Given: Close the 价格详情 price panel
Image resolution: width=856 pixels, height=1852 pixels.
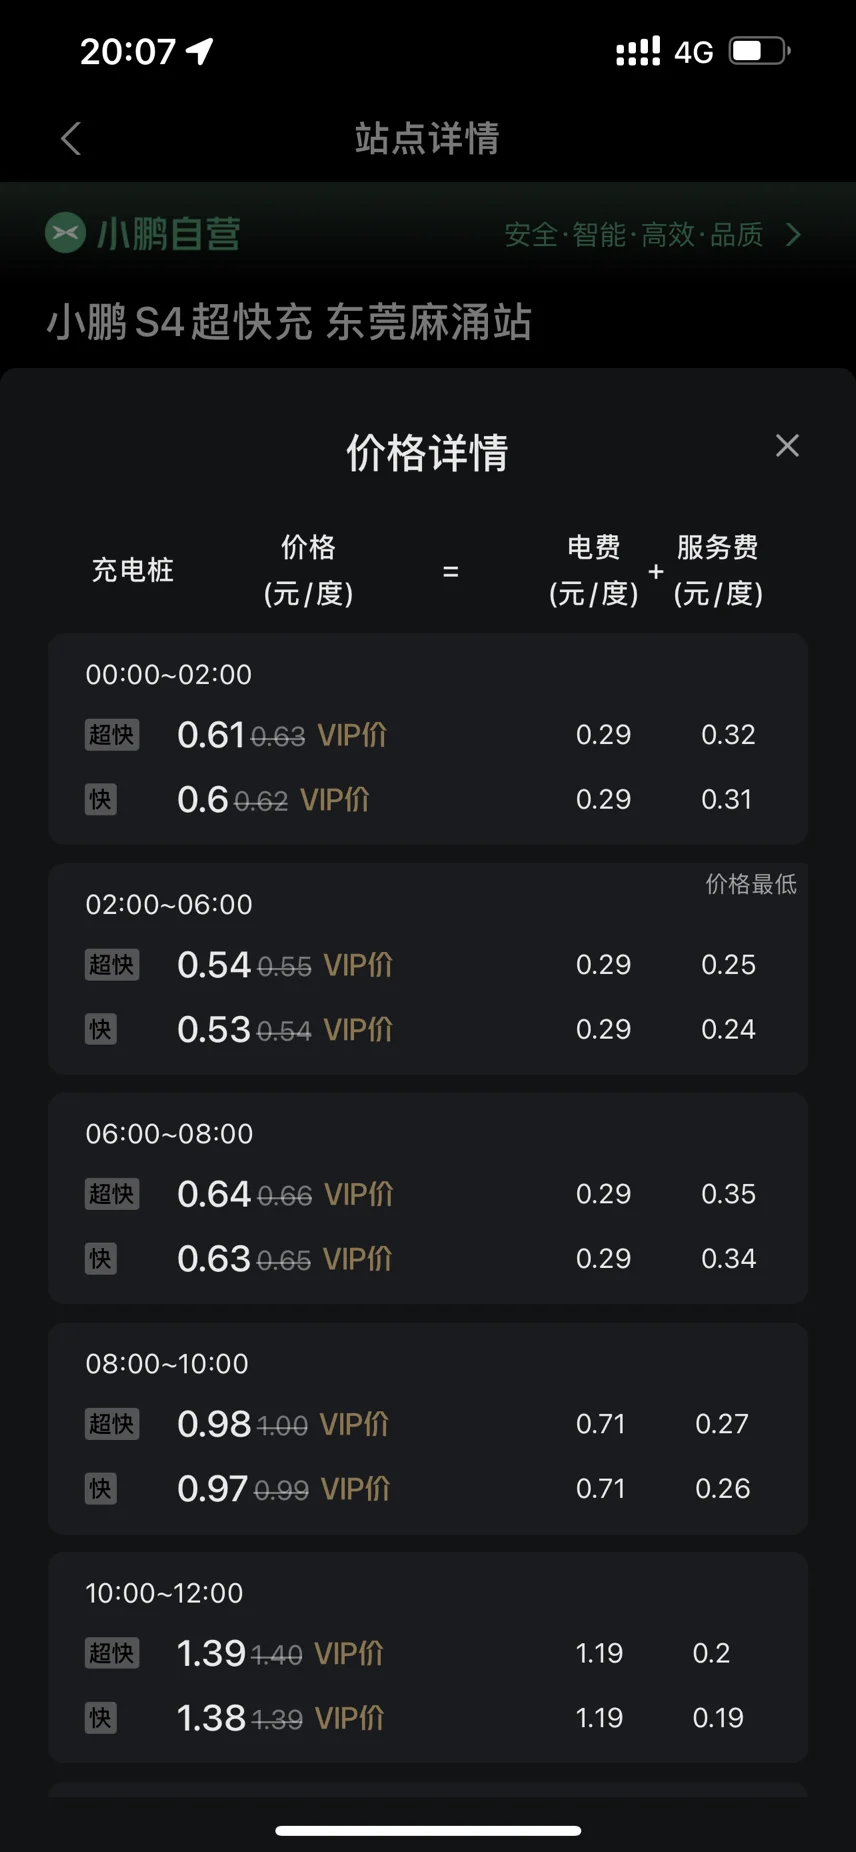Looking at the screenshot, I should 787,446.
